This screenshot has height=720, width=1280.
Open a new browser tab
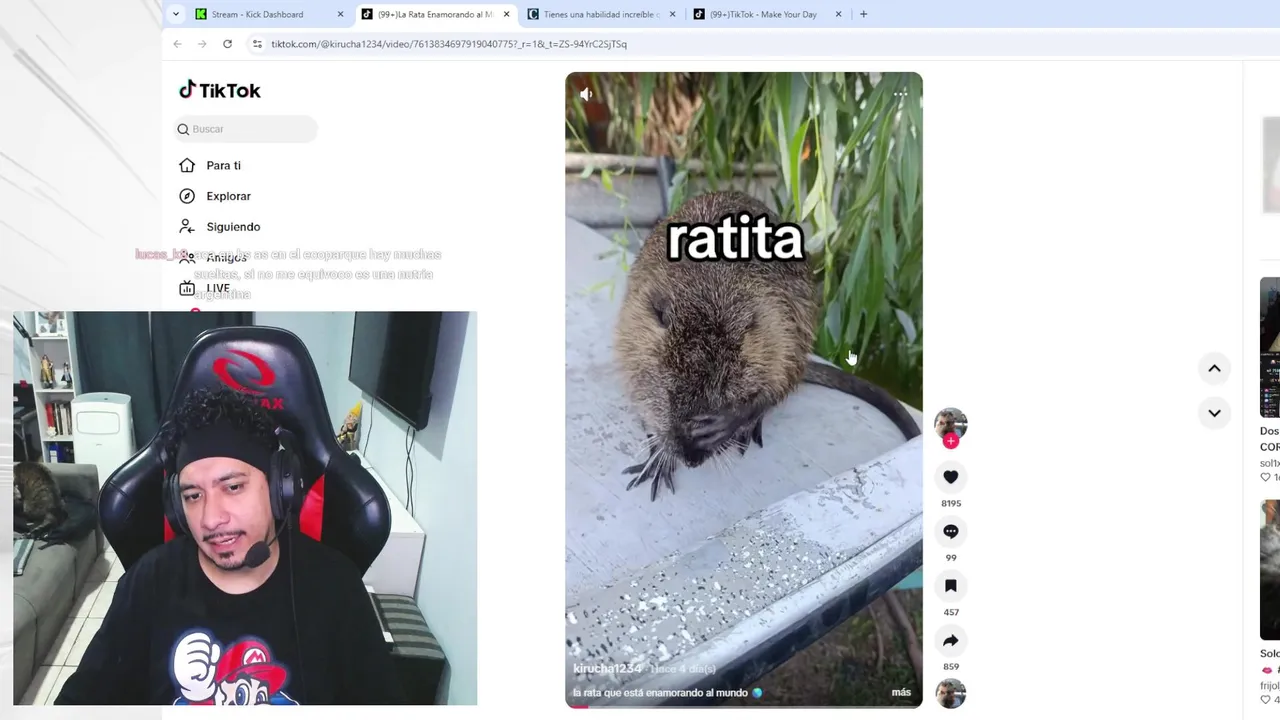pos(863,14)
